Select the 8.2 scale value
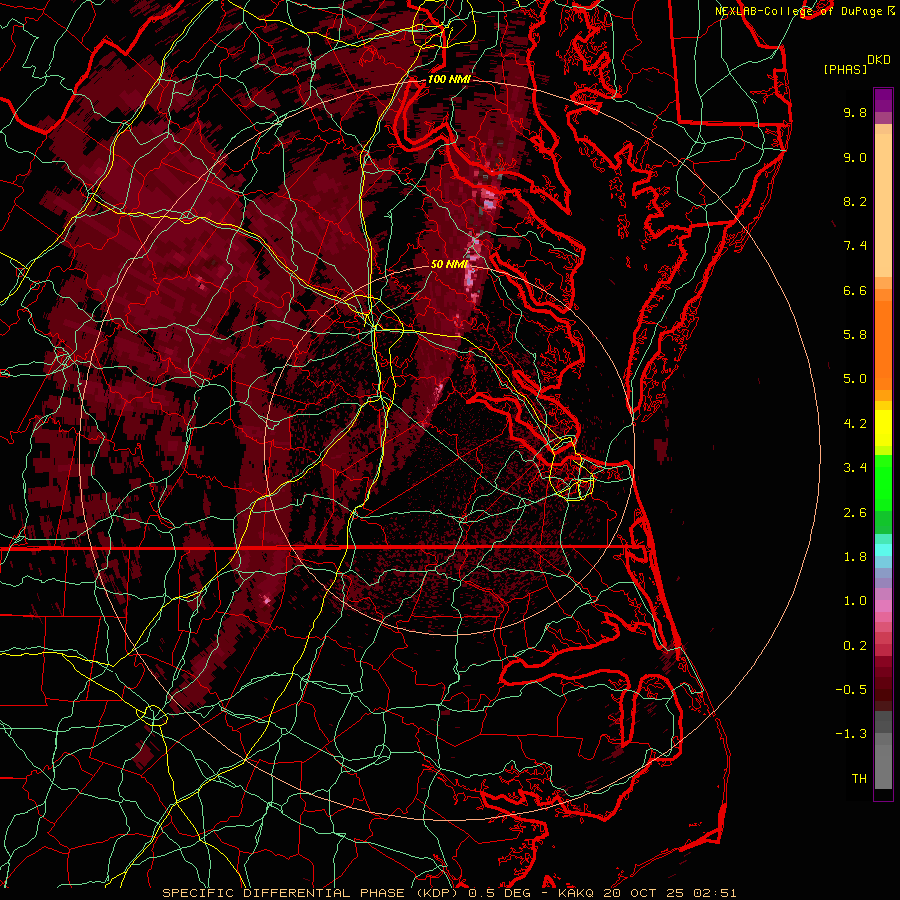The image size is (900, 900). (855, 201)
